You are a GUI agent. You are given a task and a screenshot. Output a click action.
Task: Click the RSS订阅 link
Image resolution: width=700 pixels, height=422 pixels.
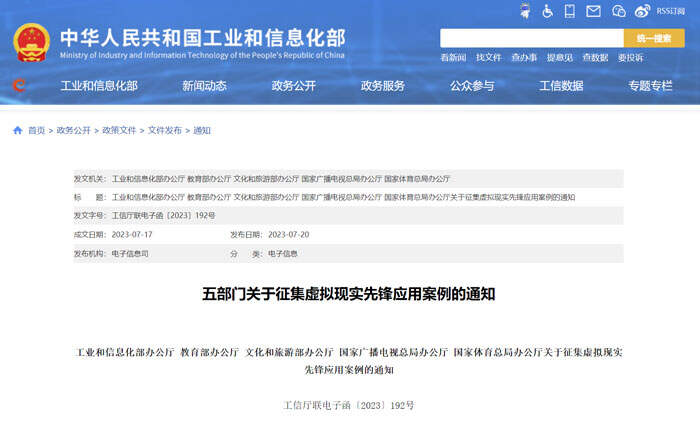tap(671, 12)
